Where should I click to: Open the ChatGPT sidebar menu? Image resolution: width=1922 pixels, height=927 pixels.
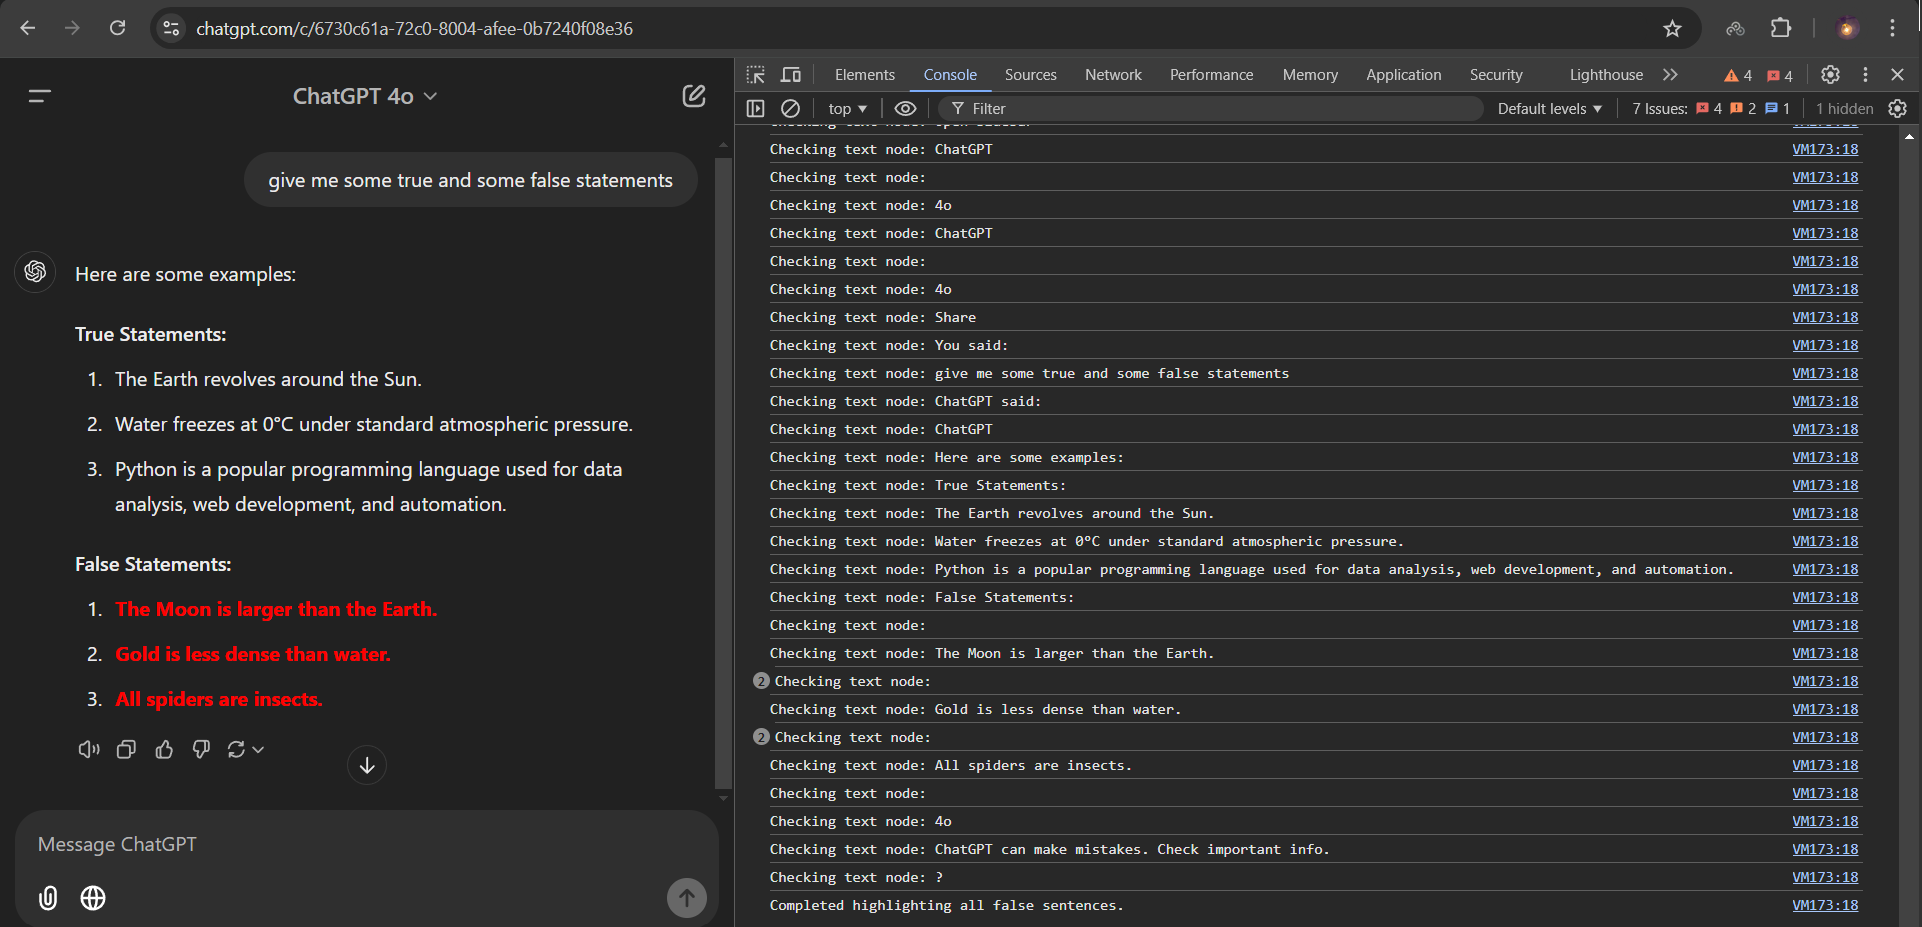click(x=40, y=96)
